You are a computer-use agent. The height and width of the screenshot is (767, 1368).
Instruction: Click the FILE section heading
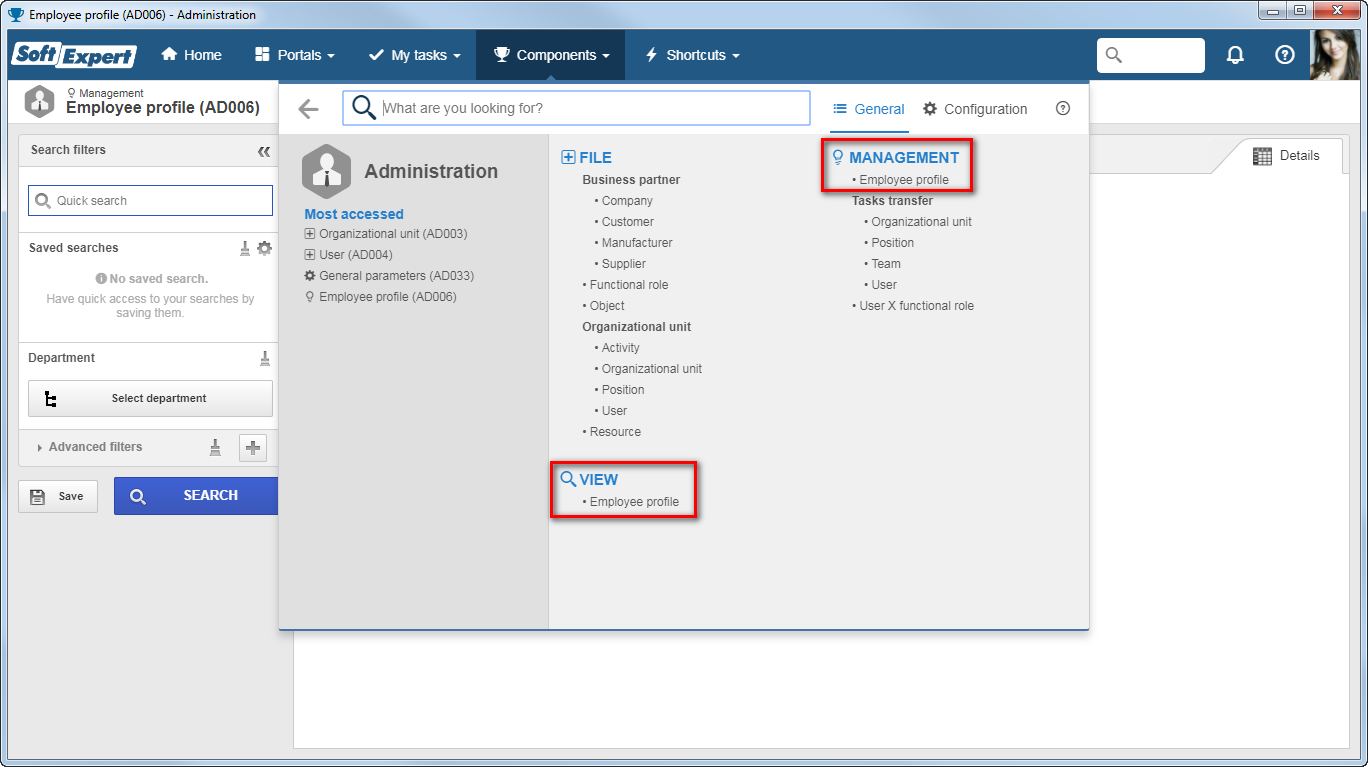point(587,157)
